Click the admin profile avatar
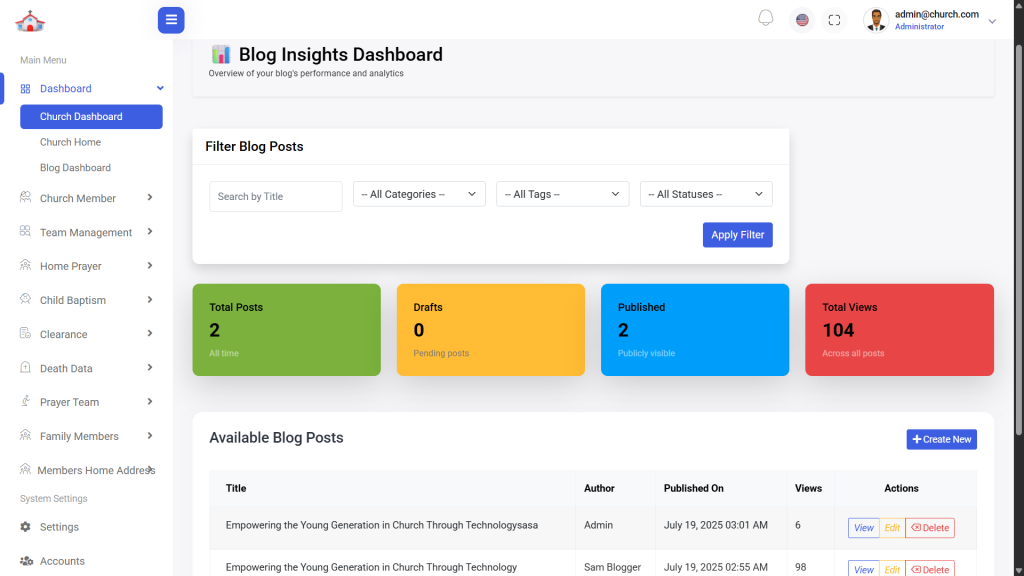The image size is (1024, 576). [876, 20]
